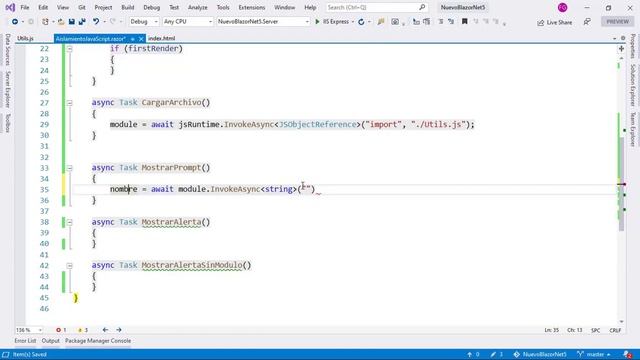The width and height of the screenshot is (640, 360).
Task: Switch to the Utils.js tab
Action: [25, 38]
